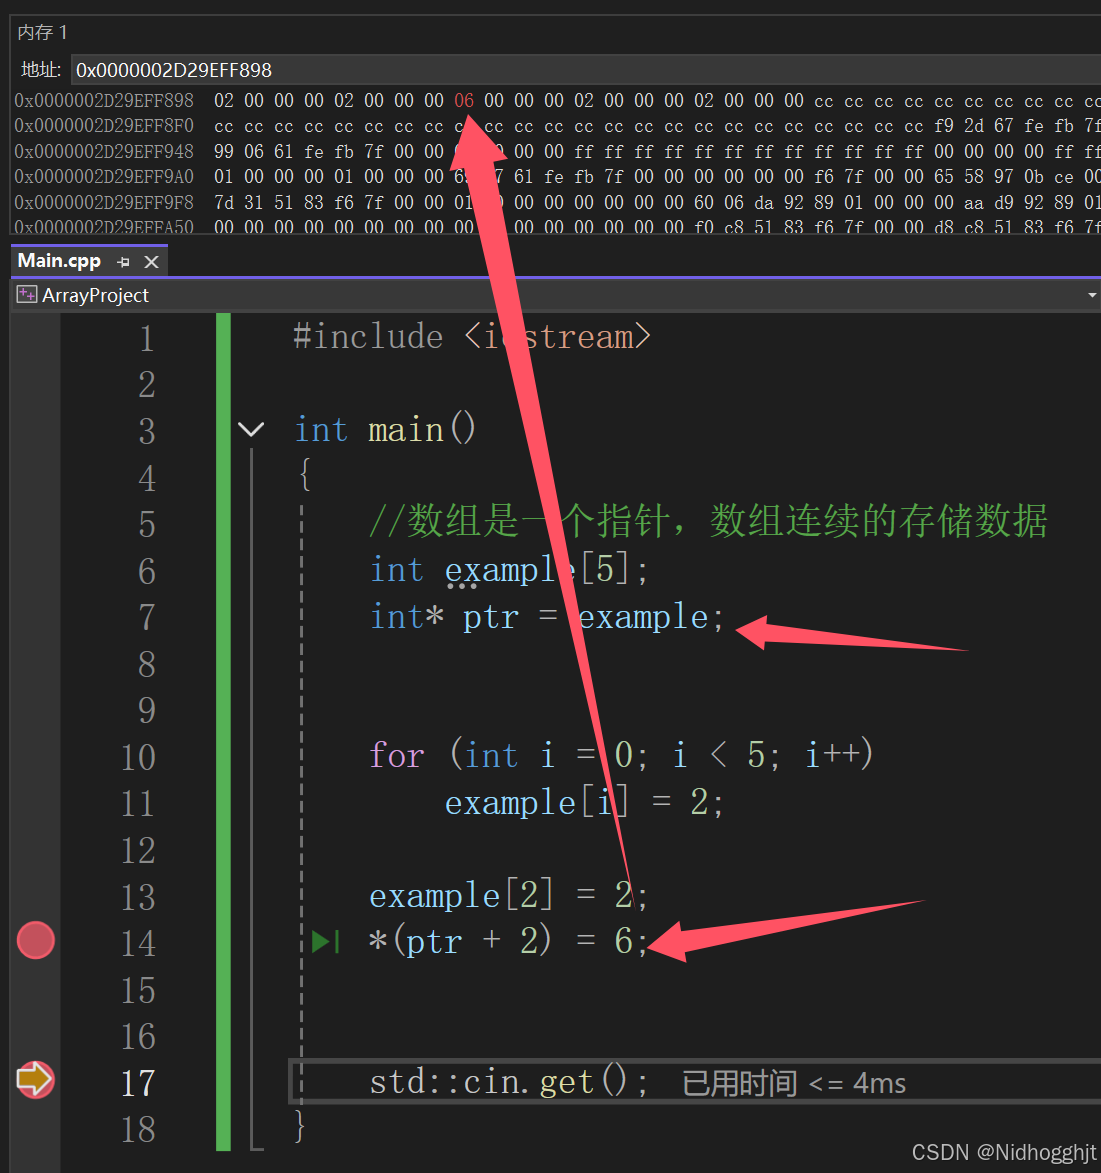Viewport: 1101px width, 1173px height.
Task: Pin the Main.cpp tab
Action: [x=123, y=262]
